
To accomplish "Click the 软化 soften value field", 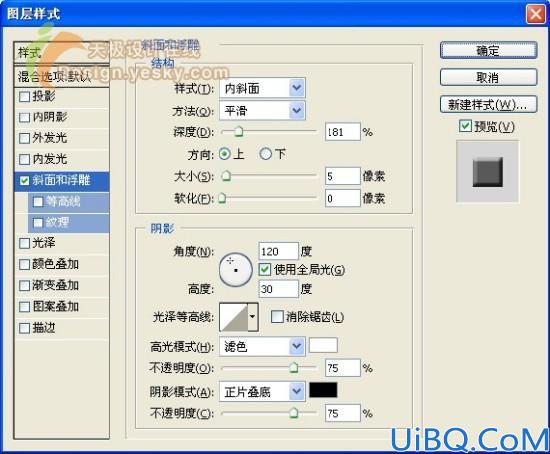I will point(343,199).
